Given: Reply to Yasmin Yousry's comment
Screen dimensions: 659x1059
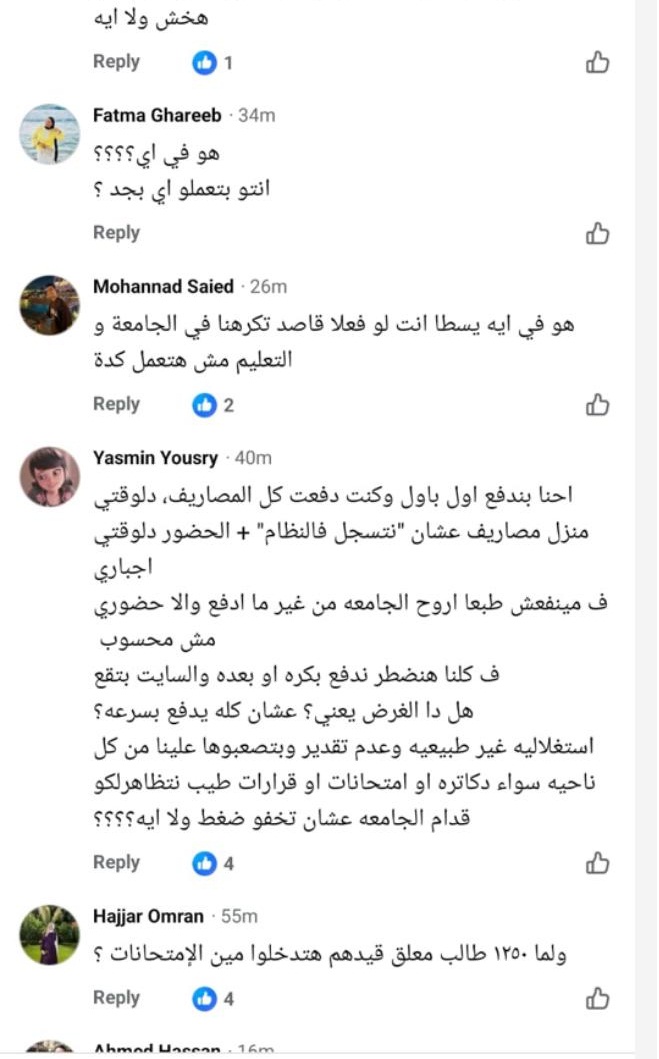Looking at the screenshot, I should click(116, 862).
